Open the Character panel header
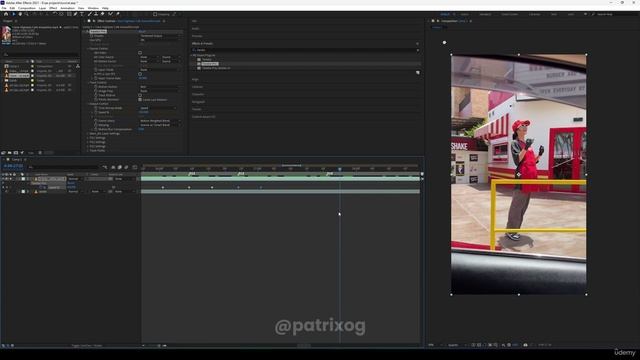Image resolution: width=640 pixels, height=360 pixels. coord(198,94)
